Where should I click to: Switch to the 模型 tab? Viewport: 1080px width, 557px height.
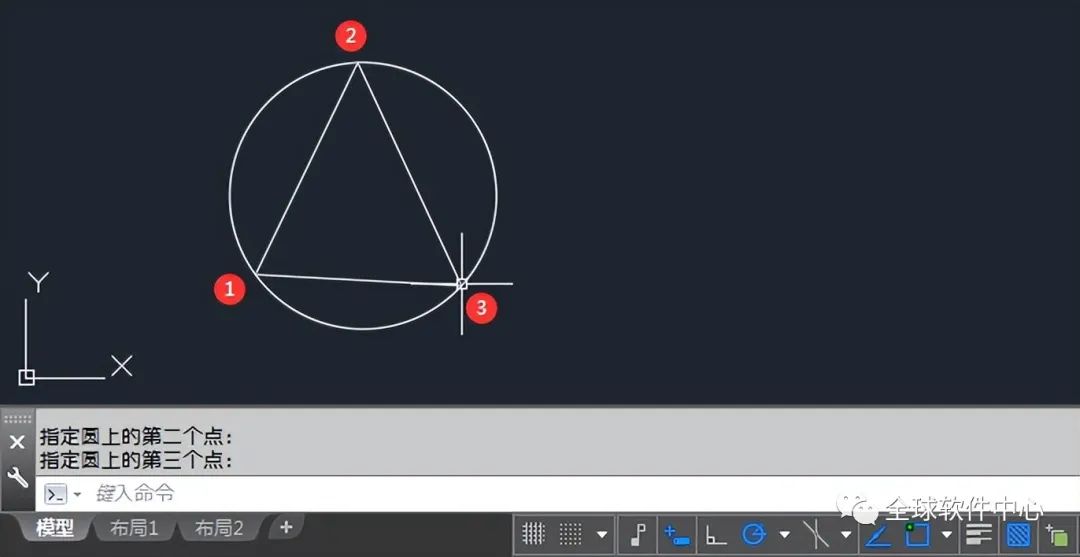click(x=55, y=528)
